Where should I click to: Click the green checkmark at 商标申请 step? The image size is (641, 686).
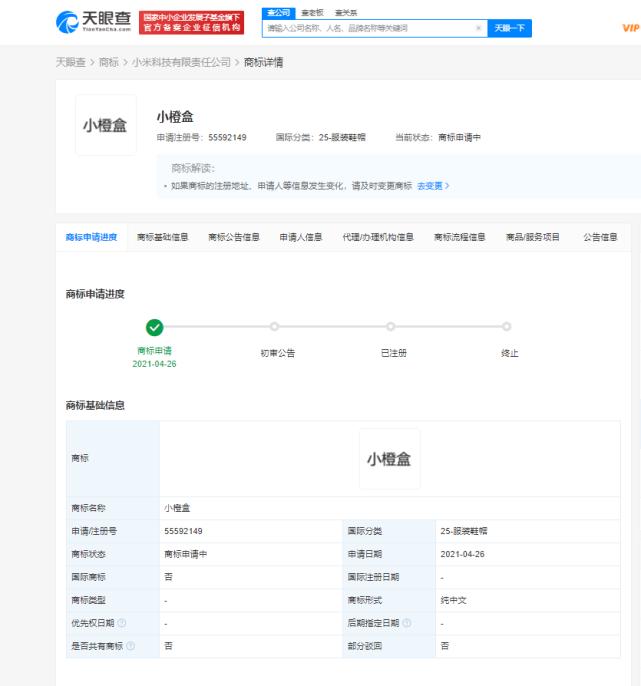pos(153,326)
